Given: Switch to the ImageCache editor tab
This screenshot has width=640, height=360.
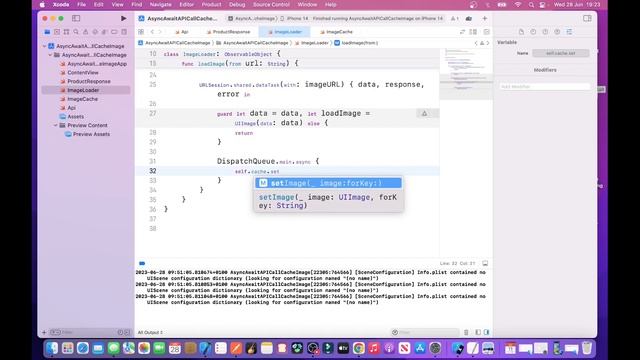Looking at the screenshot, I should click(336, 32).
